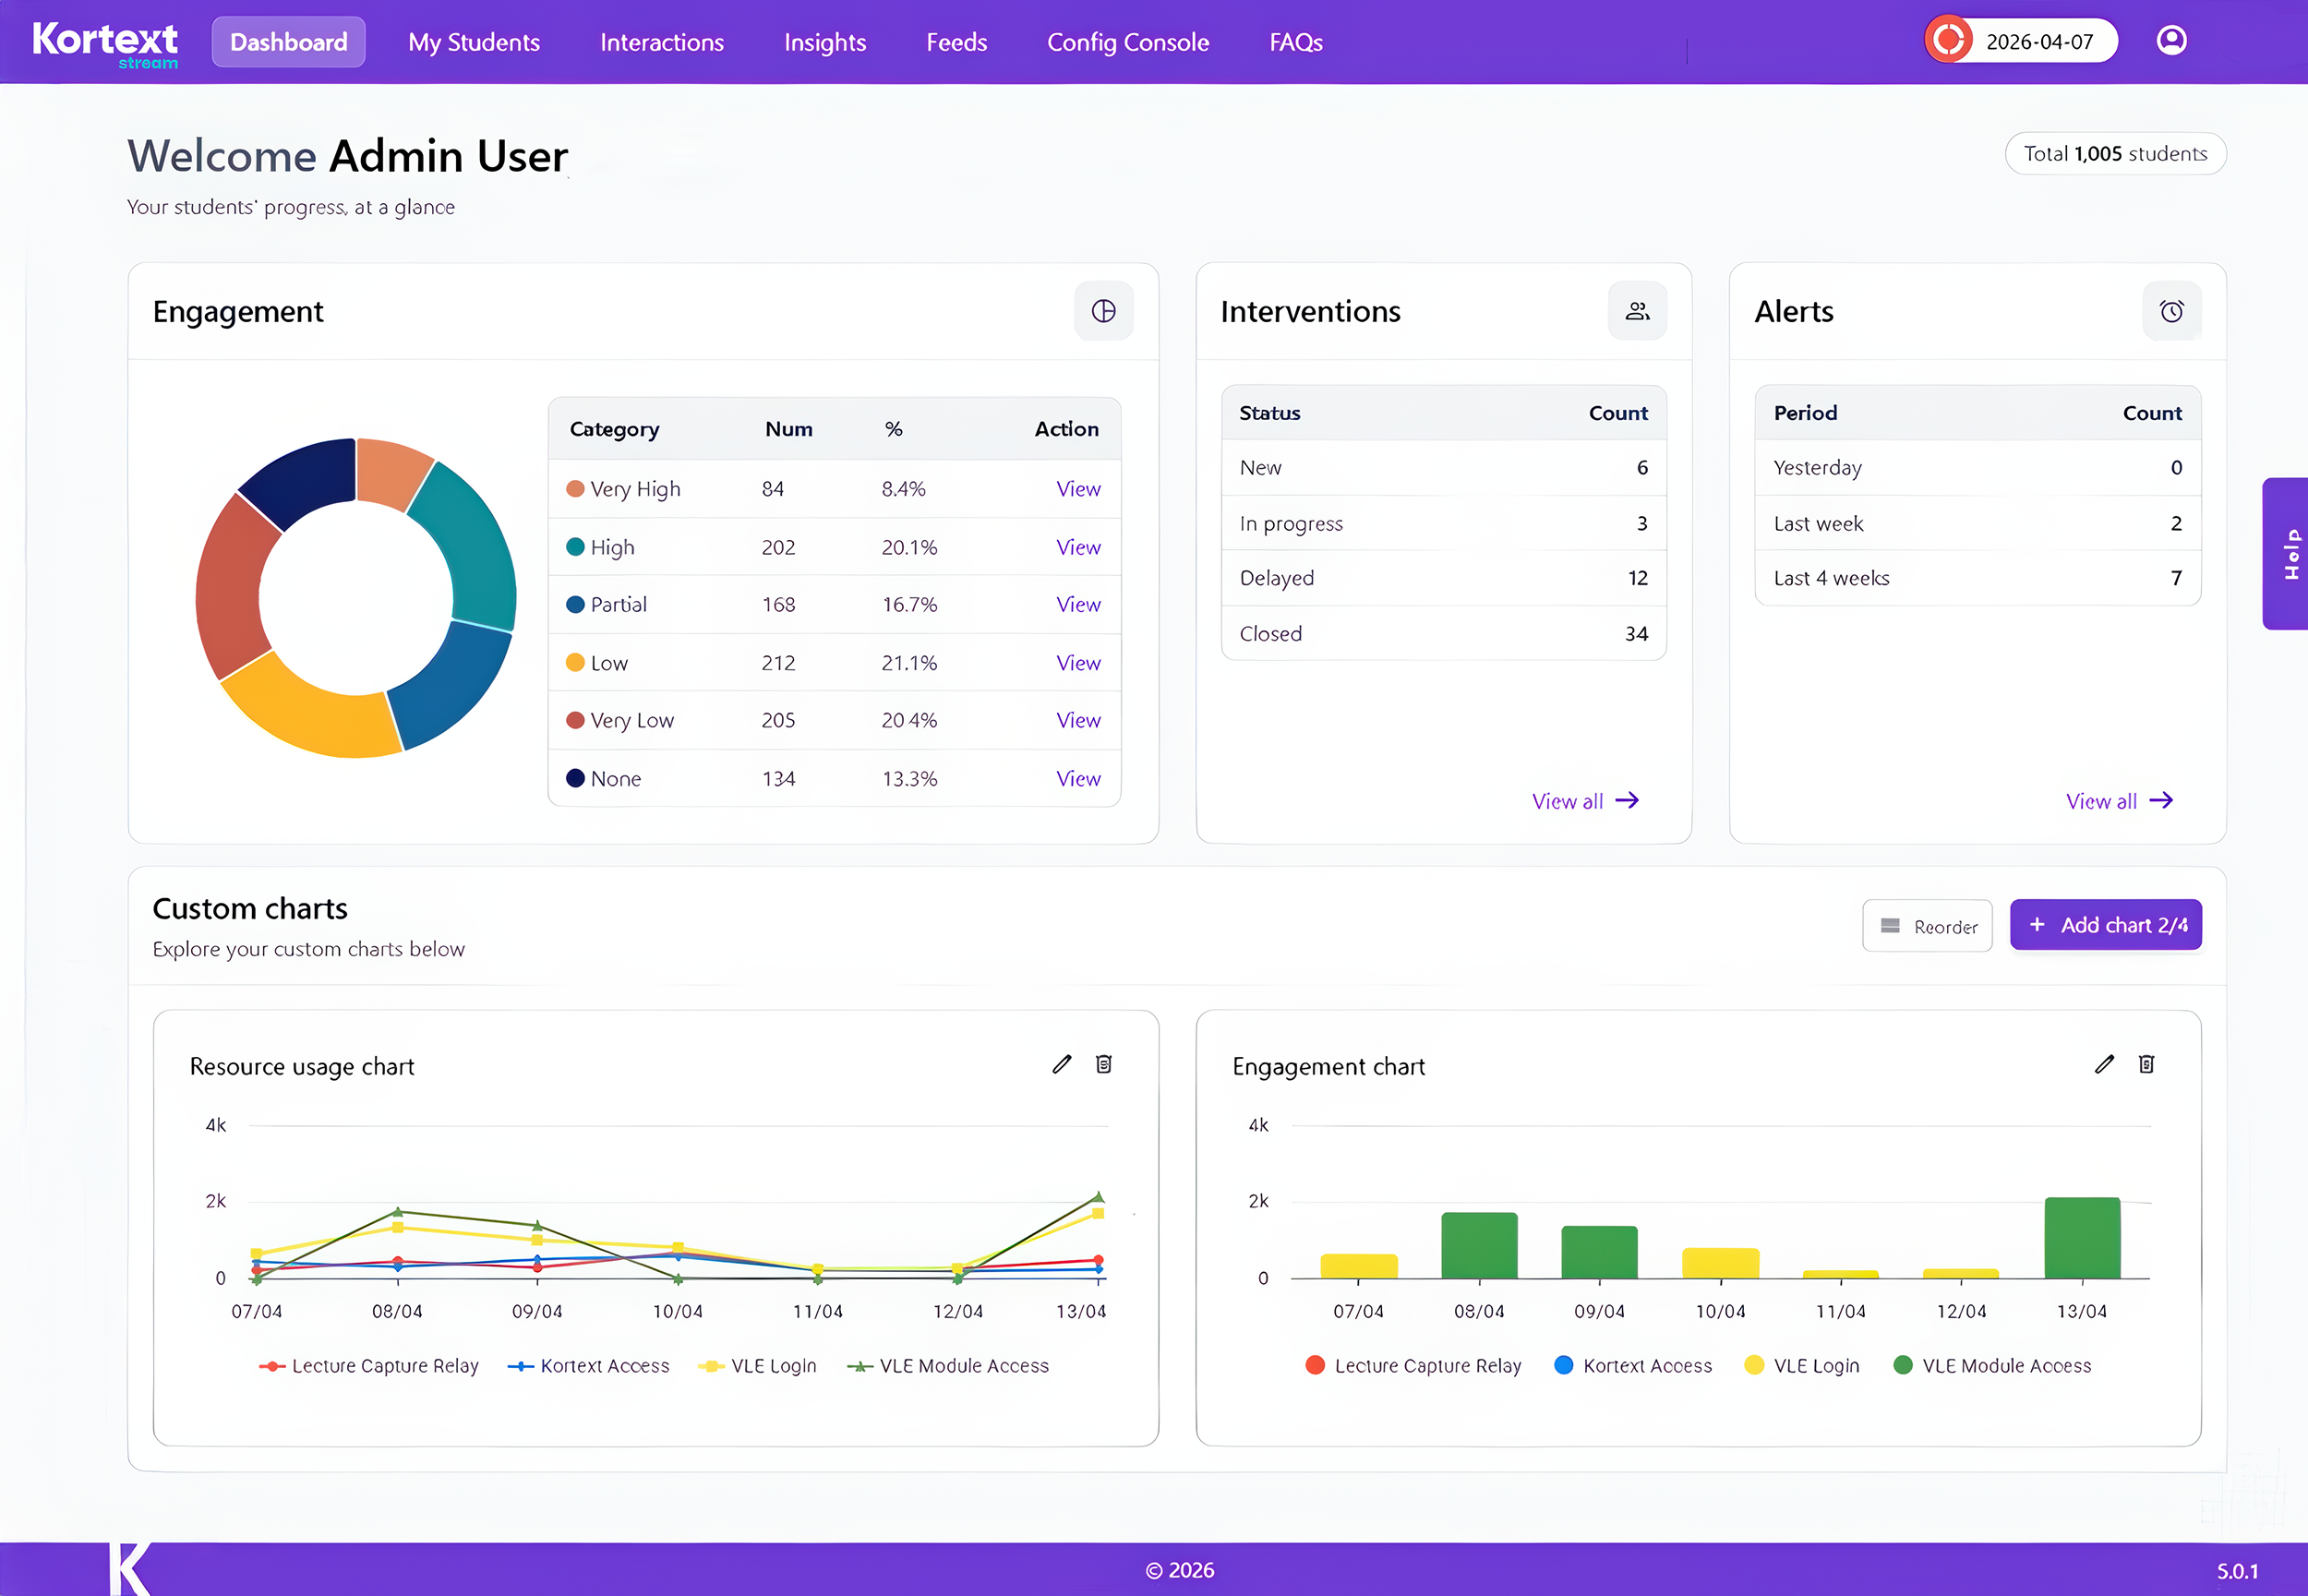Click the Very Low donut segment

(x=226, y=589)
